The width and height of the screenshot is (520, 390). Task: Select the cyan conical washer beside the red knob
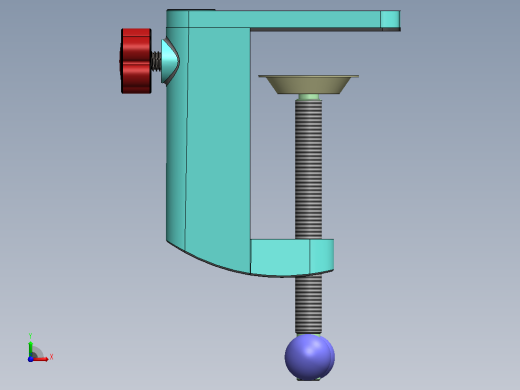170,61
